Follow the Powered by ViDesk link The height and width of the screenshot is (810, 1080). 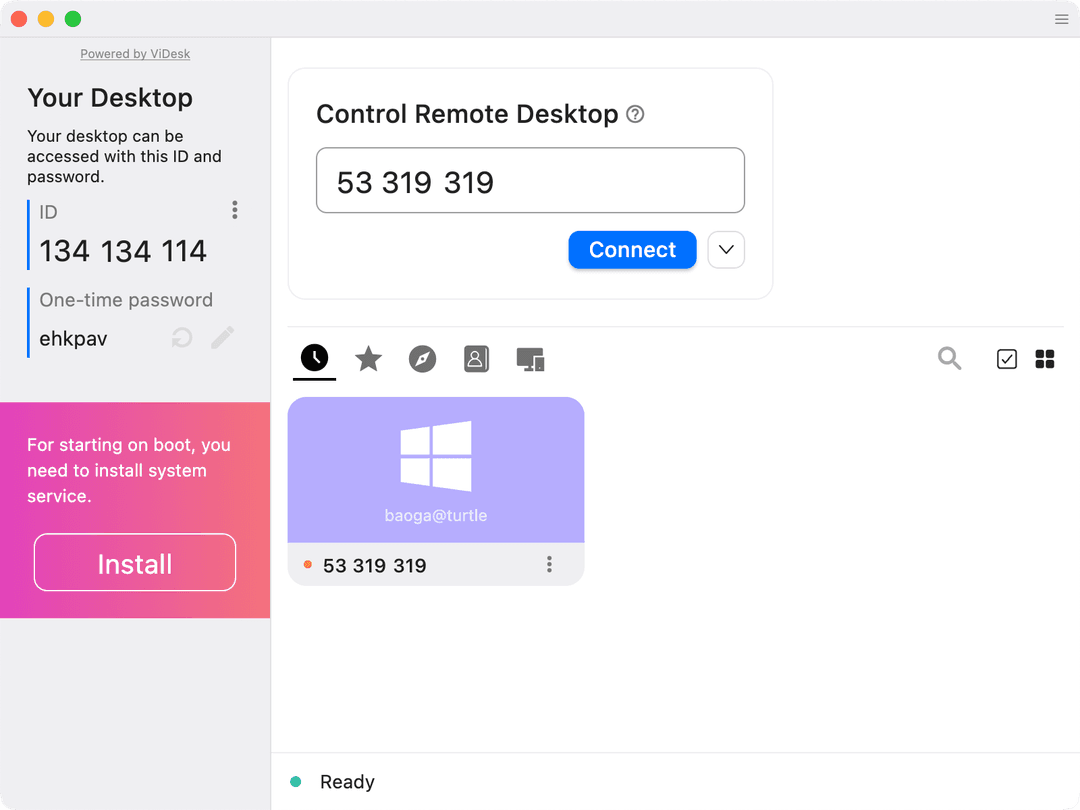point(135,53)
